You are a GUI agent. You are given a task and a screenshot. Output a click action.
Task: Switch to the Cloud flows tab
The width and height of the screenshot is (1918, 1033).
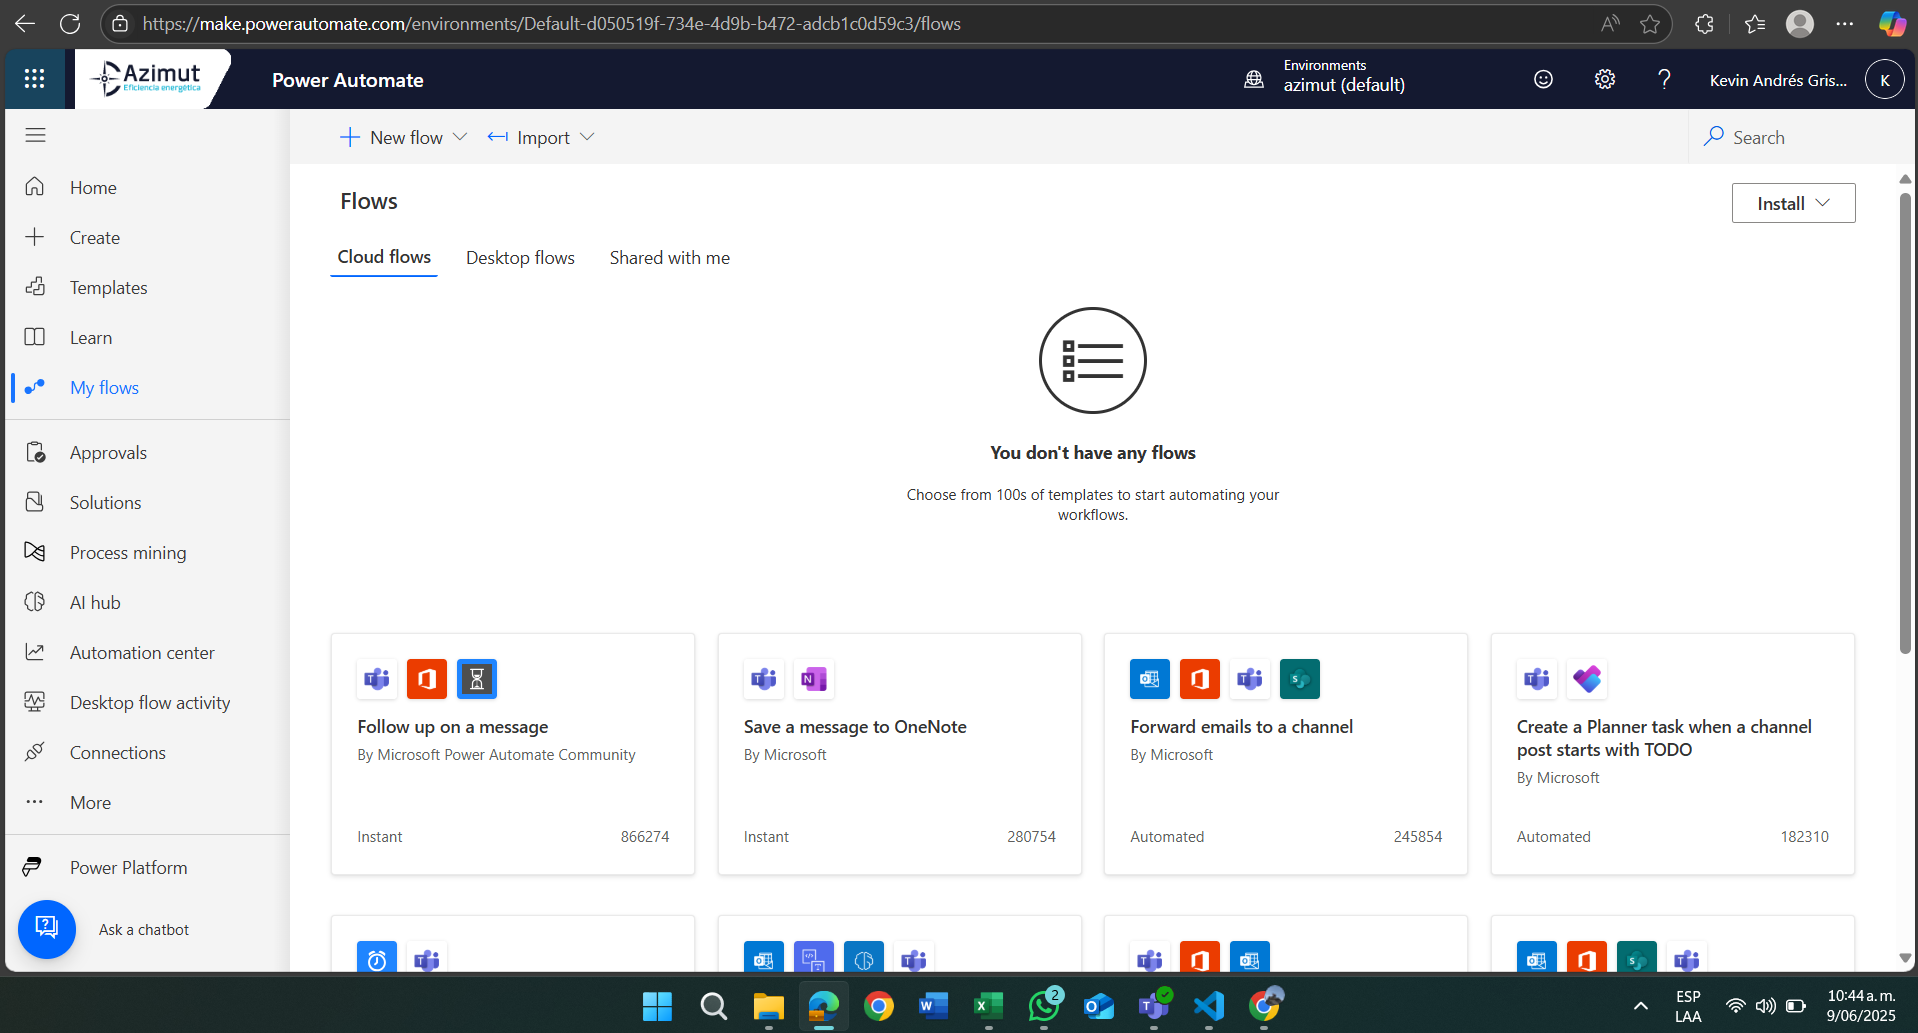pos(384,257)
